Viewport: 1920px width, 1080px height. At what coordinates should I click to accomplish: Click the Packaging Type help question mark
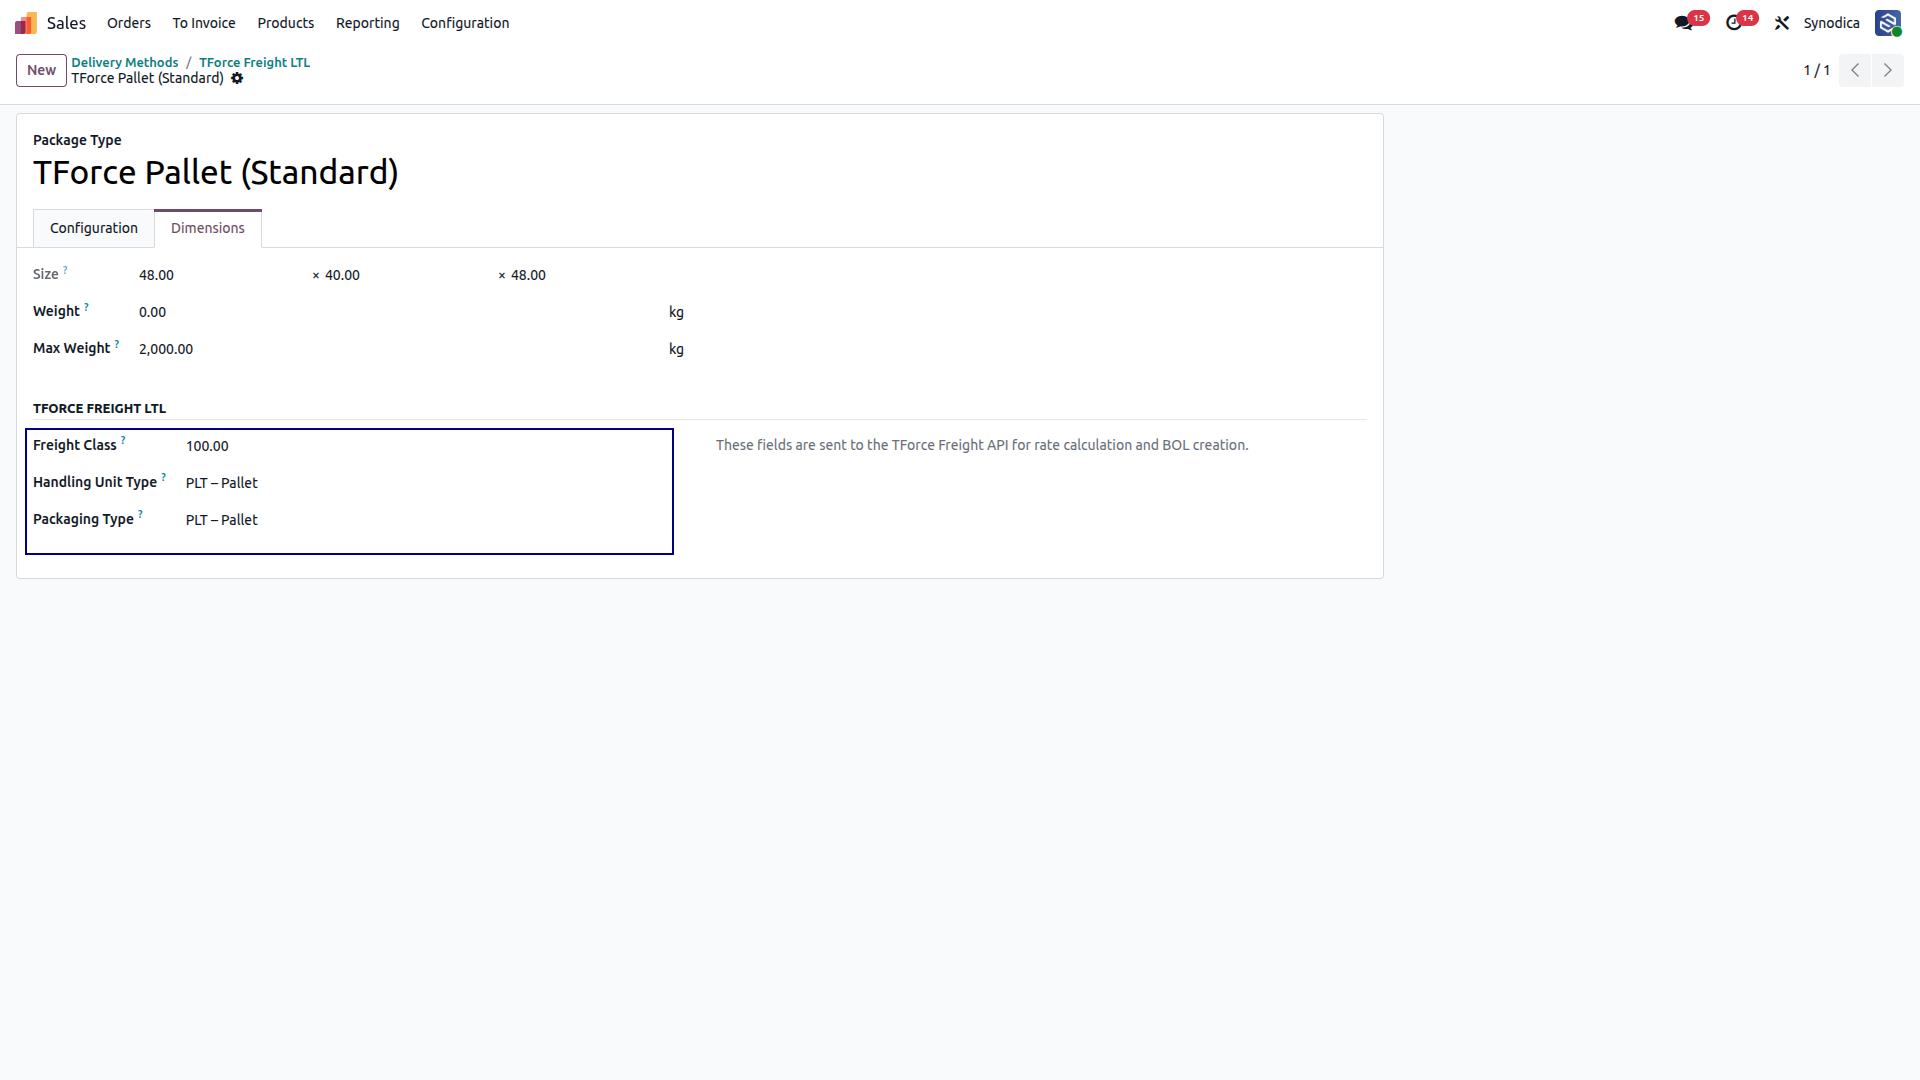(x=140, y=515)
